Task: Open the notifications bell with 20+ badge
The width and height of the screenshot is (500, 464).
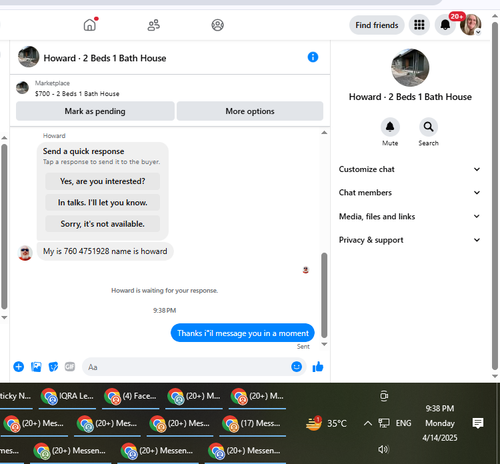Action: [x=445, y=25]
